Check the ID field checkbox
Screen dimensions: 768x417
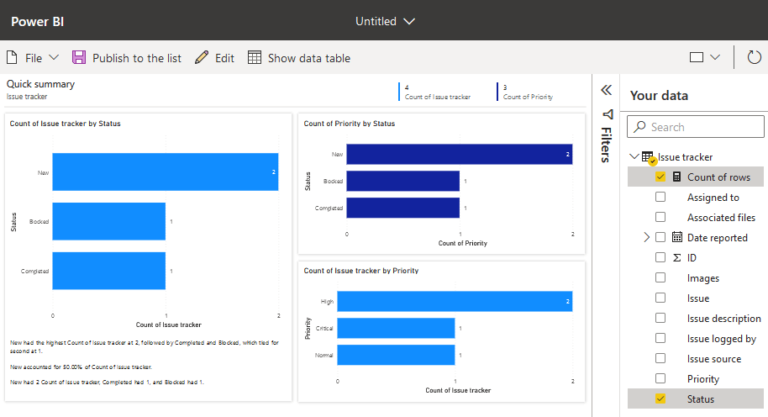[660, 258]
